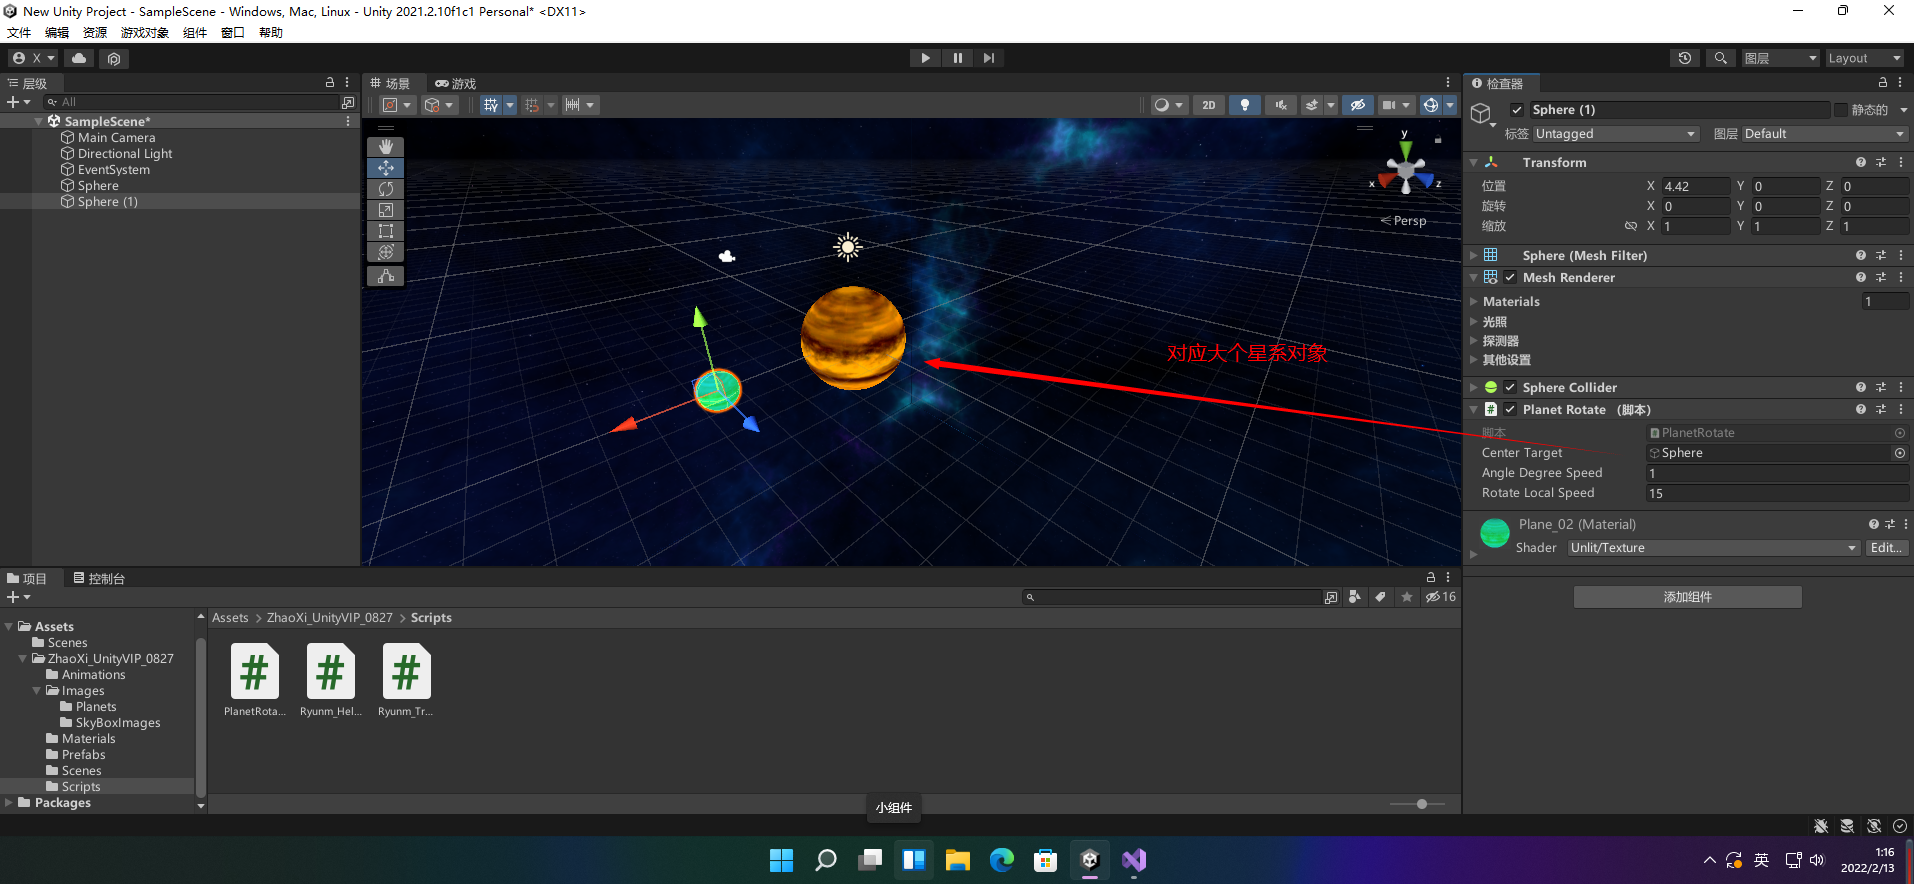Open the Default layer dropdown in inspector
The image size is (1914, 884).
(1825, 134)
